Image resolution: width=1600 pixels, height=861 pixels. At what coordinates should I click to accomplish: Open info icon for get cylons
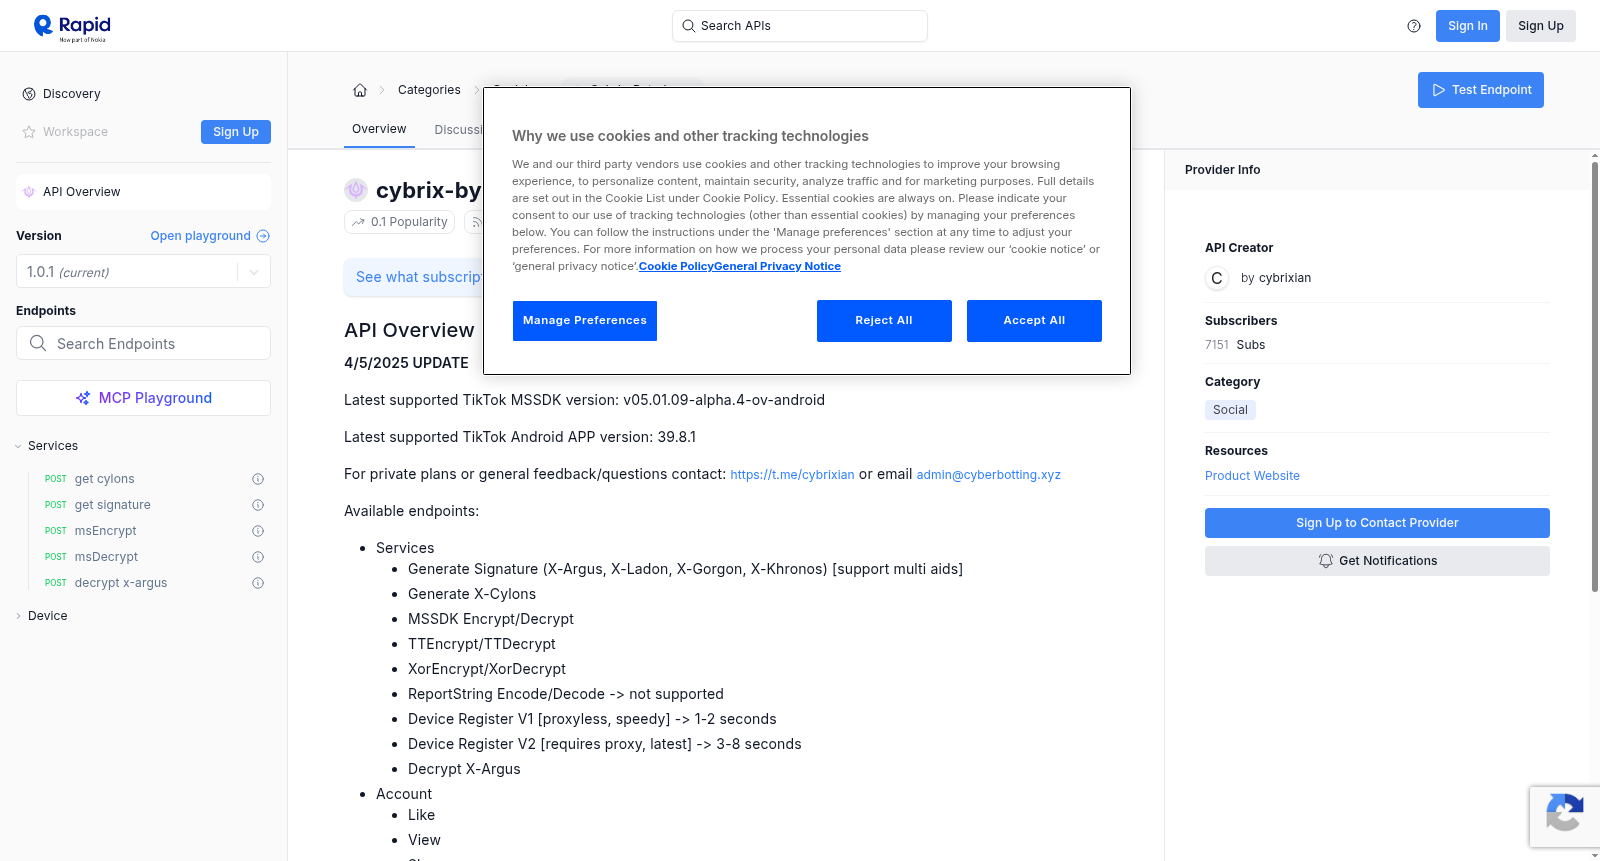[x=258, y=479]
